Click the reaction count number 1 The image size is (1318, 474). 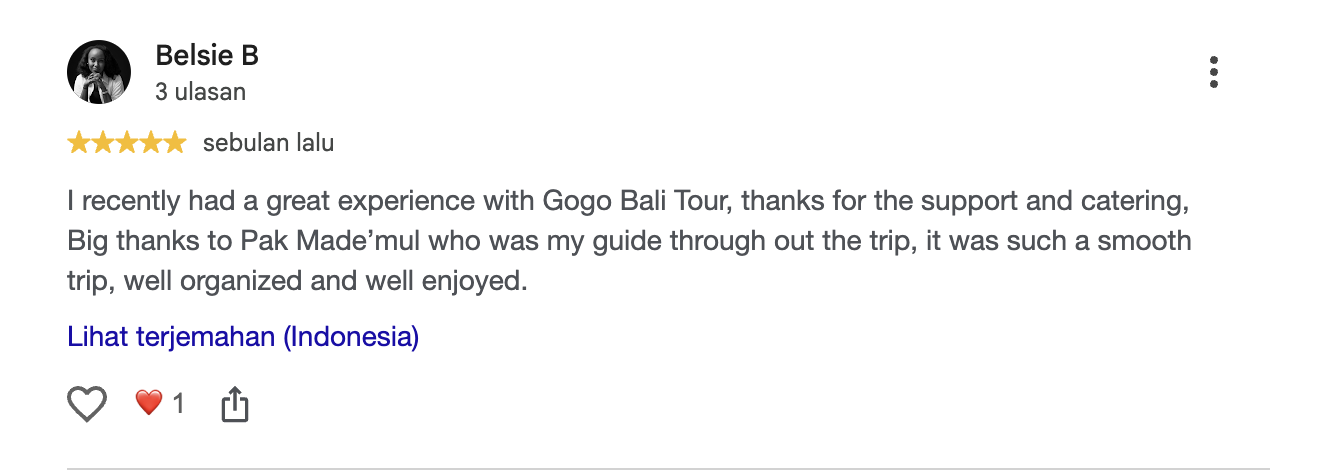(178, 404)
